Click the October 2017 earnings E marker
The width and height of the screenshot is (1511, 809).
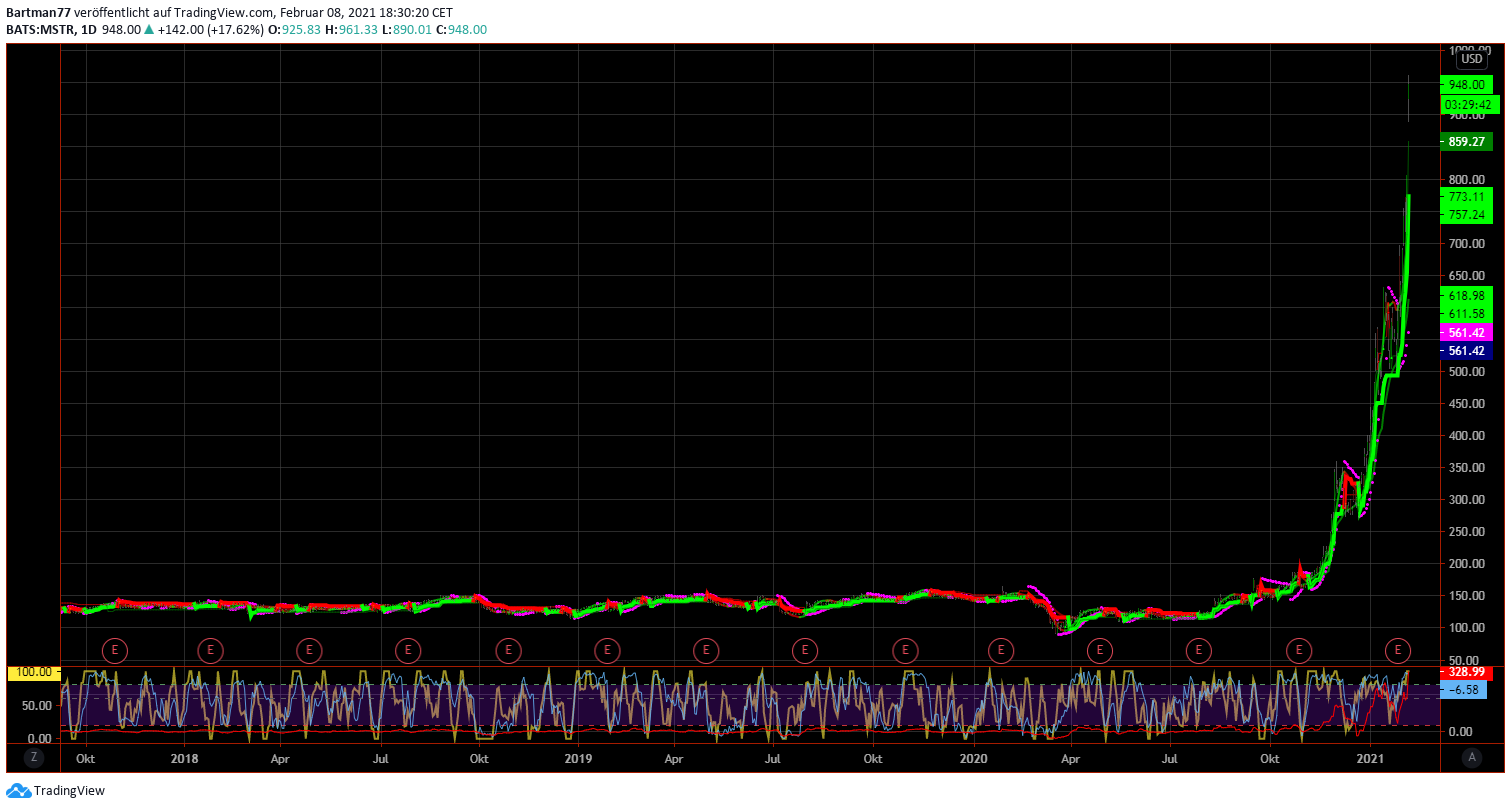[x=114, y=650]
